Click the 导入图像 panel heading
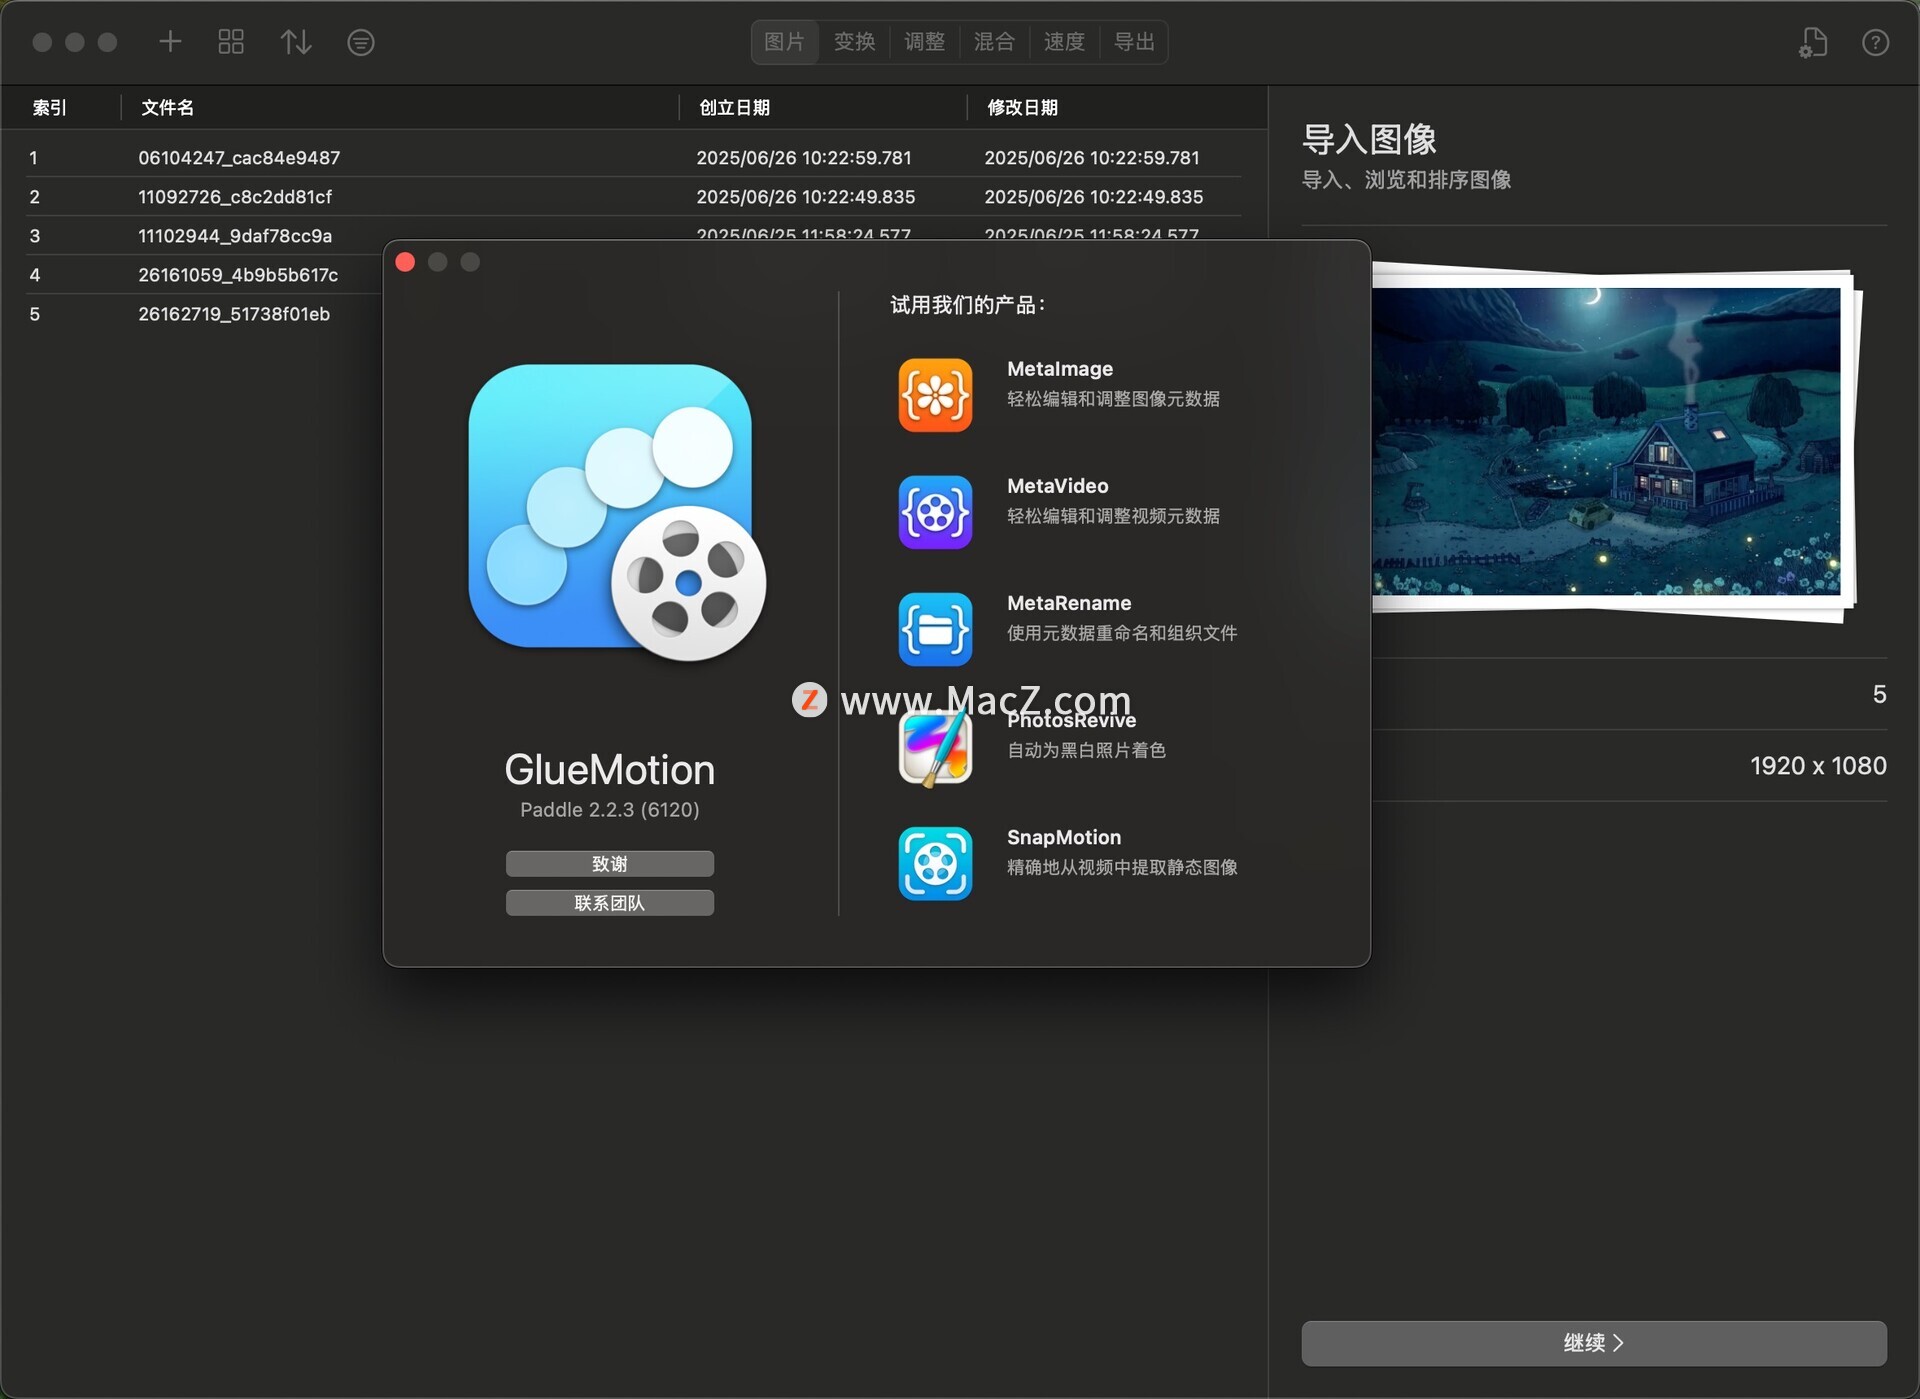Screen dimensions: 1920x1399 (x=1369, y=139)
